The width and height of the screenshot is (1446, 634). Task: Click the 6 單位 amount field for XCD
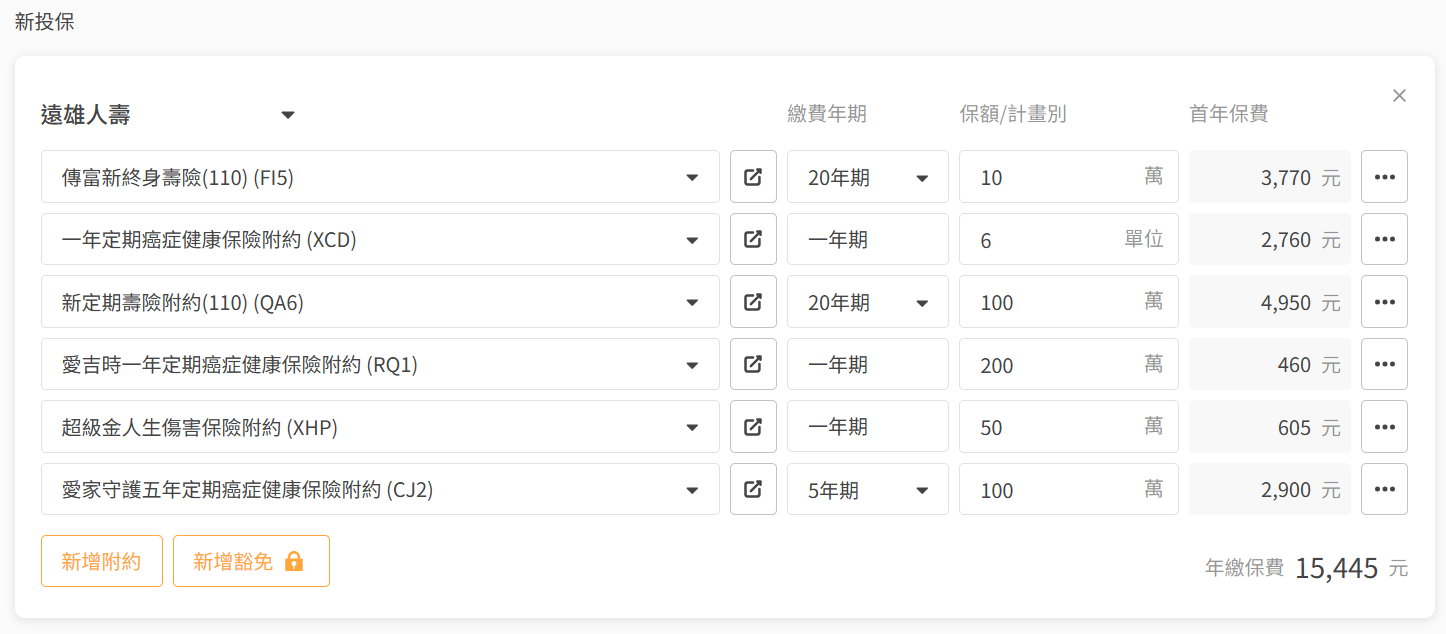point(1048,240)
